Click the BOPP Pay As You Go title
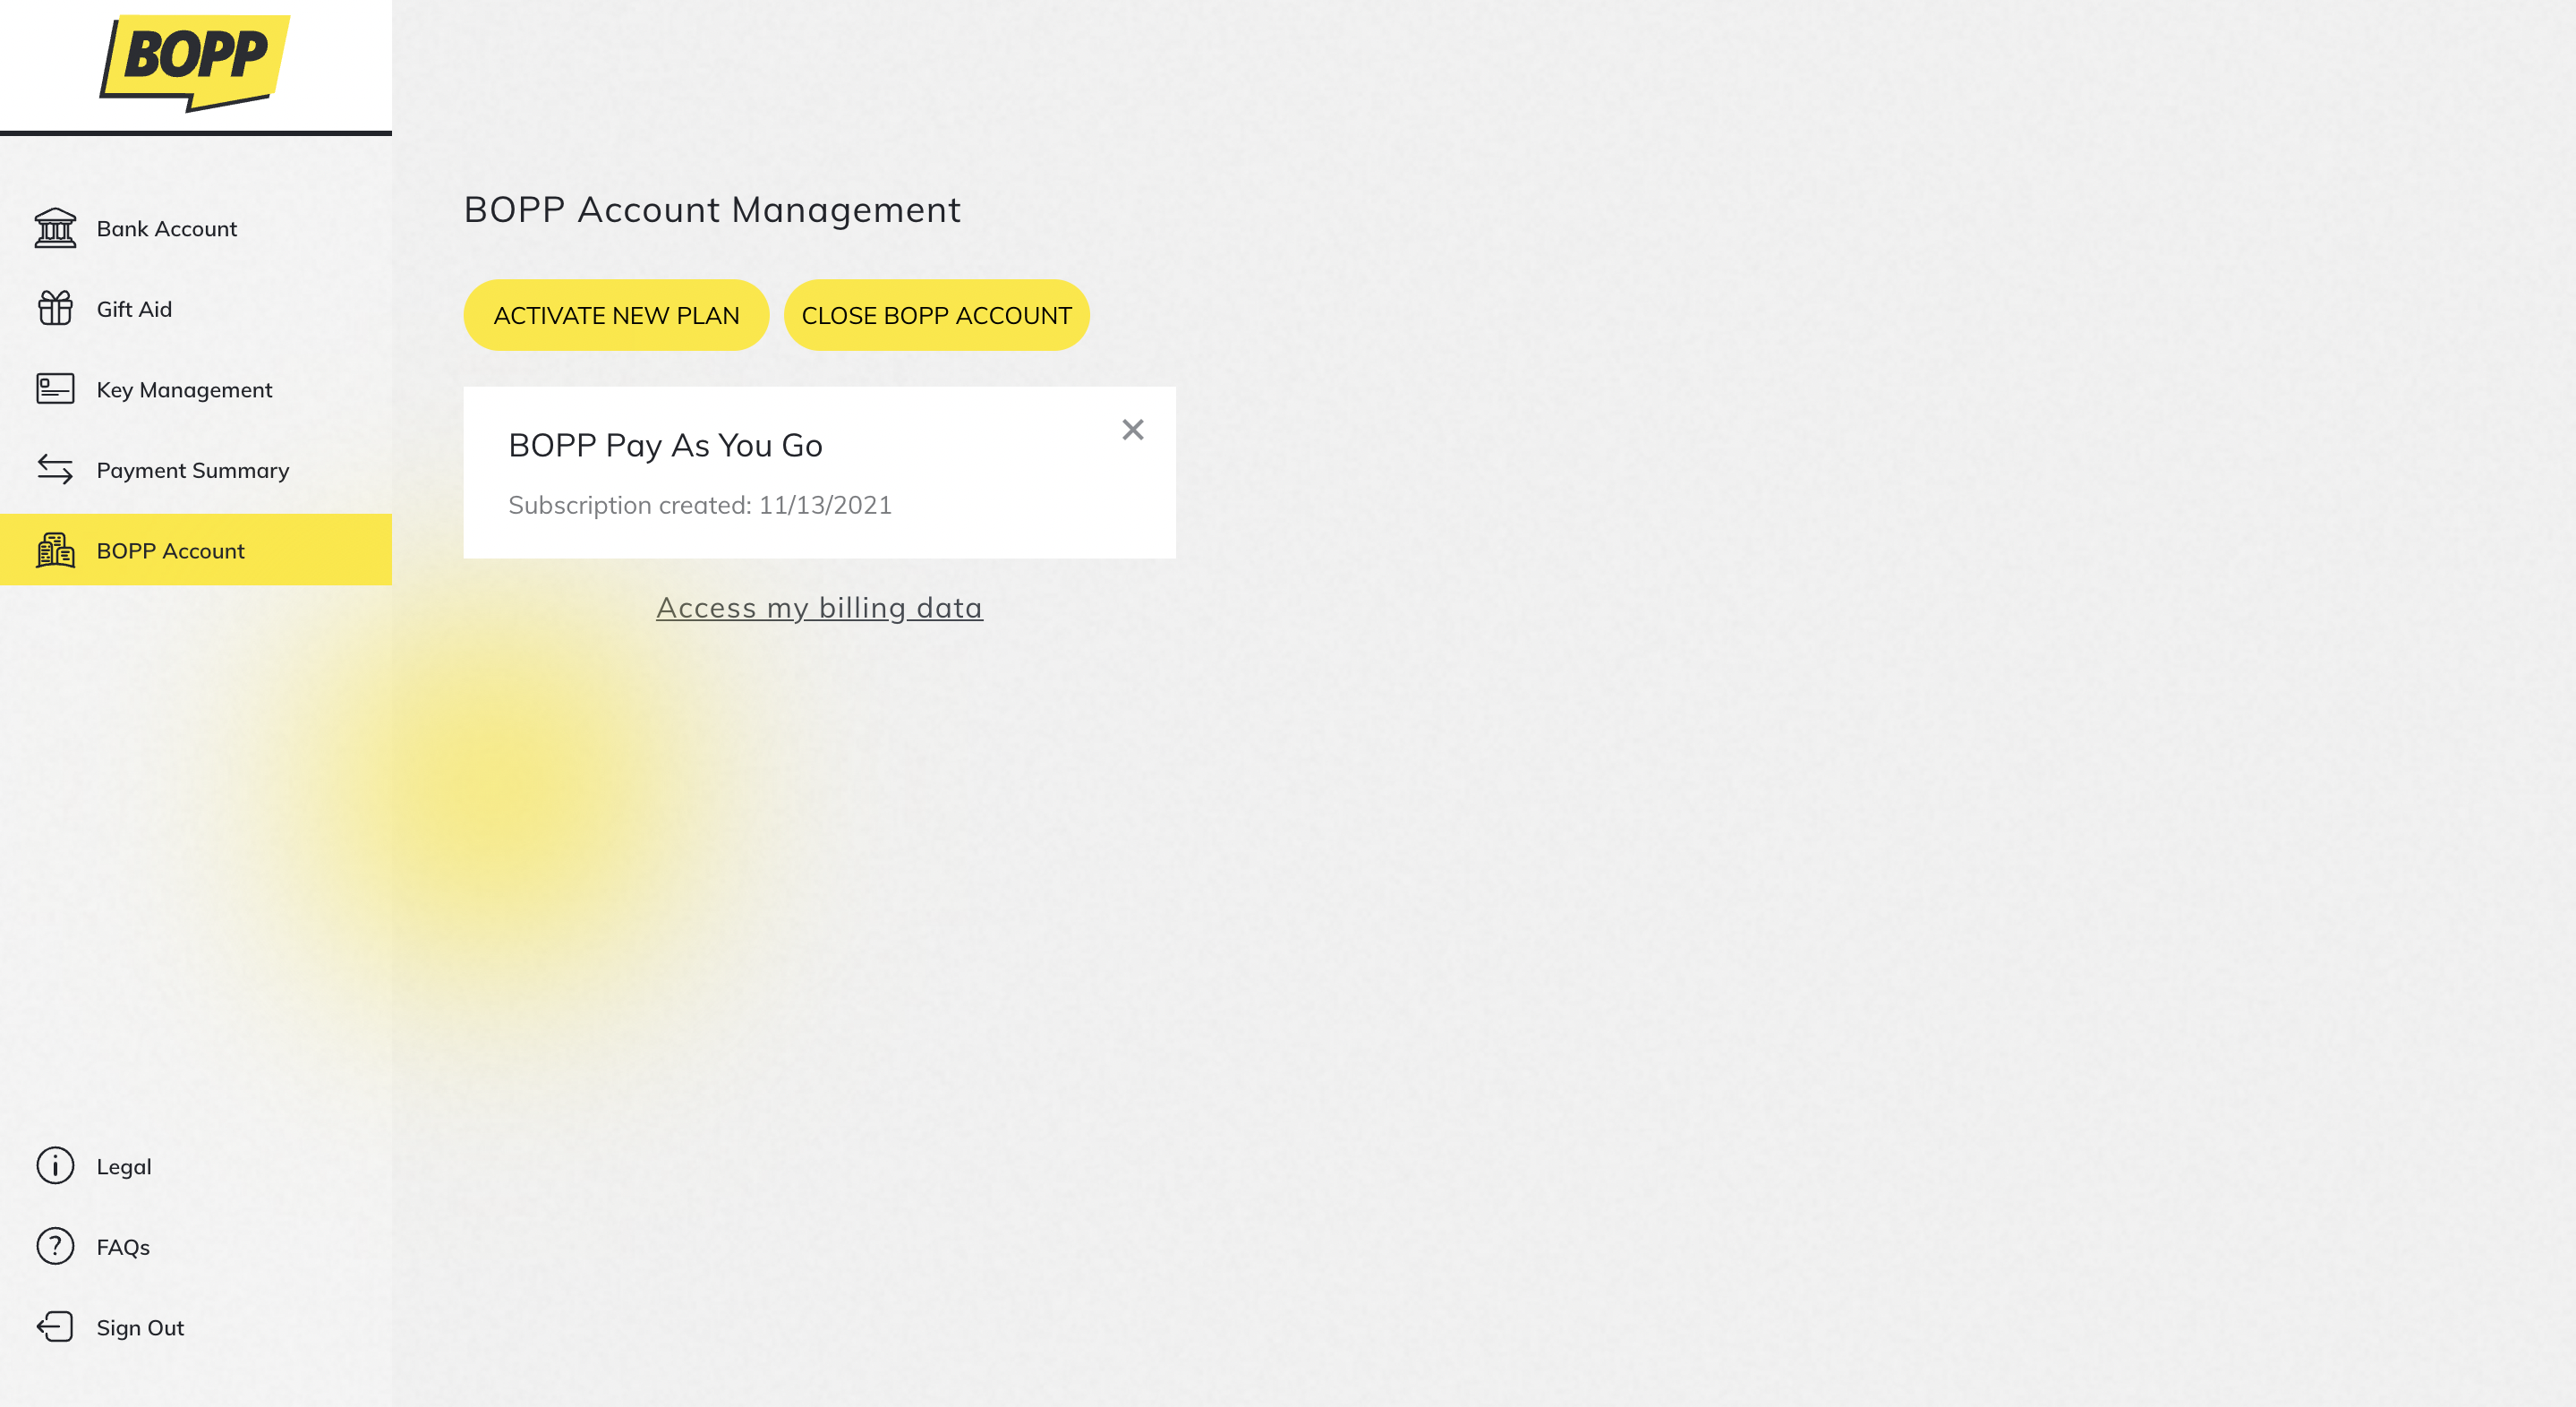The height and width of the screenshot is (1407, 2576). coord(665,445)
